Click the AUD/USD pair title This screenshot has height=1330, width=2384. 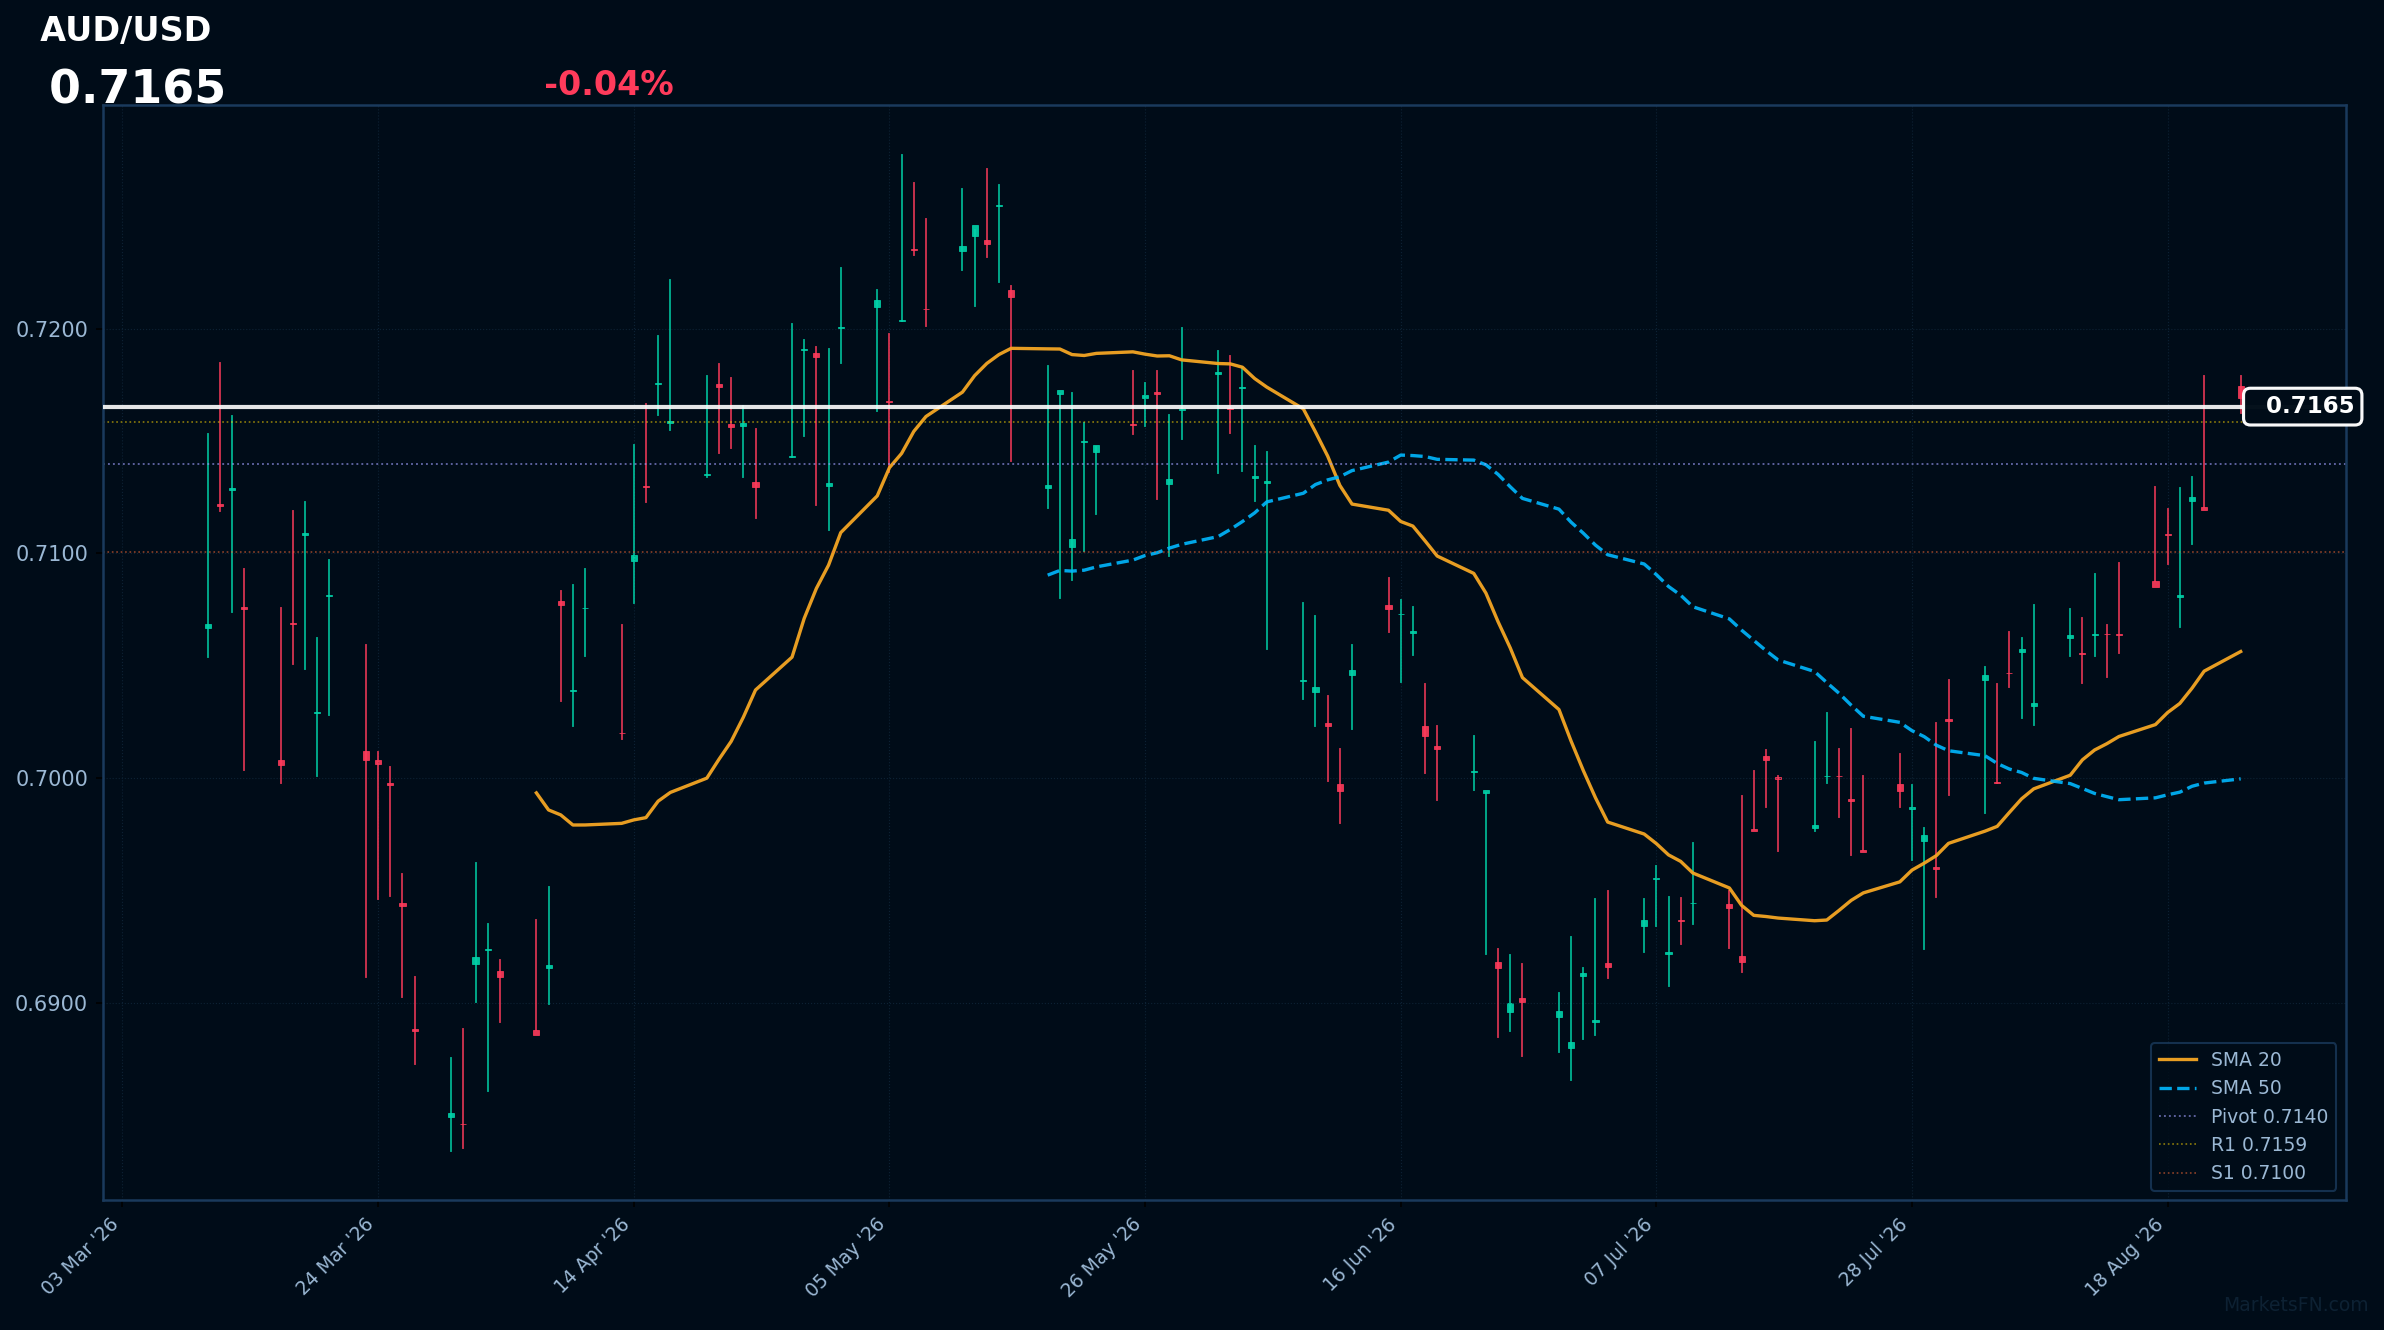(126, 30)
